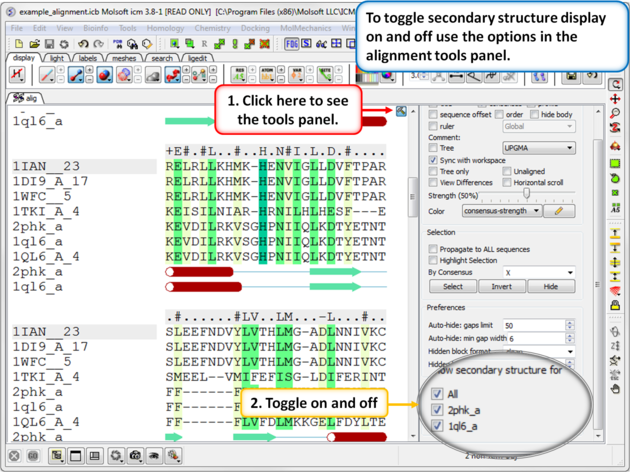The width and height of the screenshot is (630, 472).
Task: Click the Invert selection button
Action: [501, 286]
